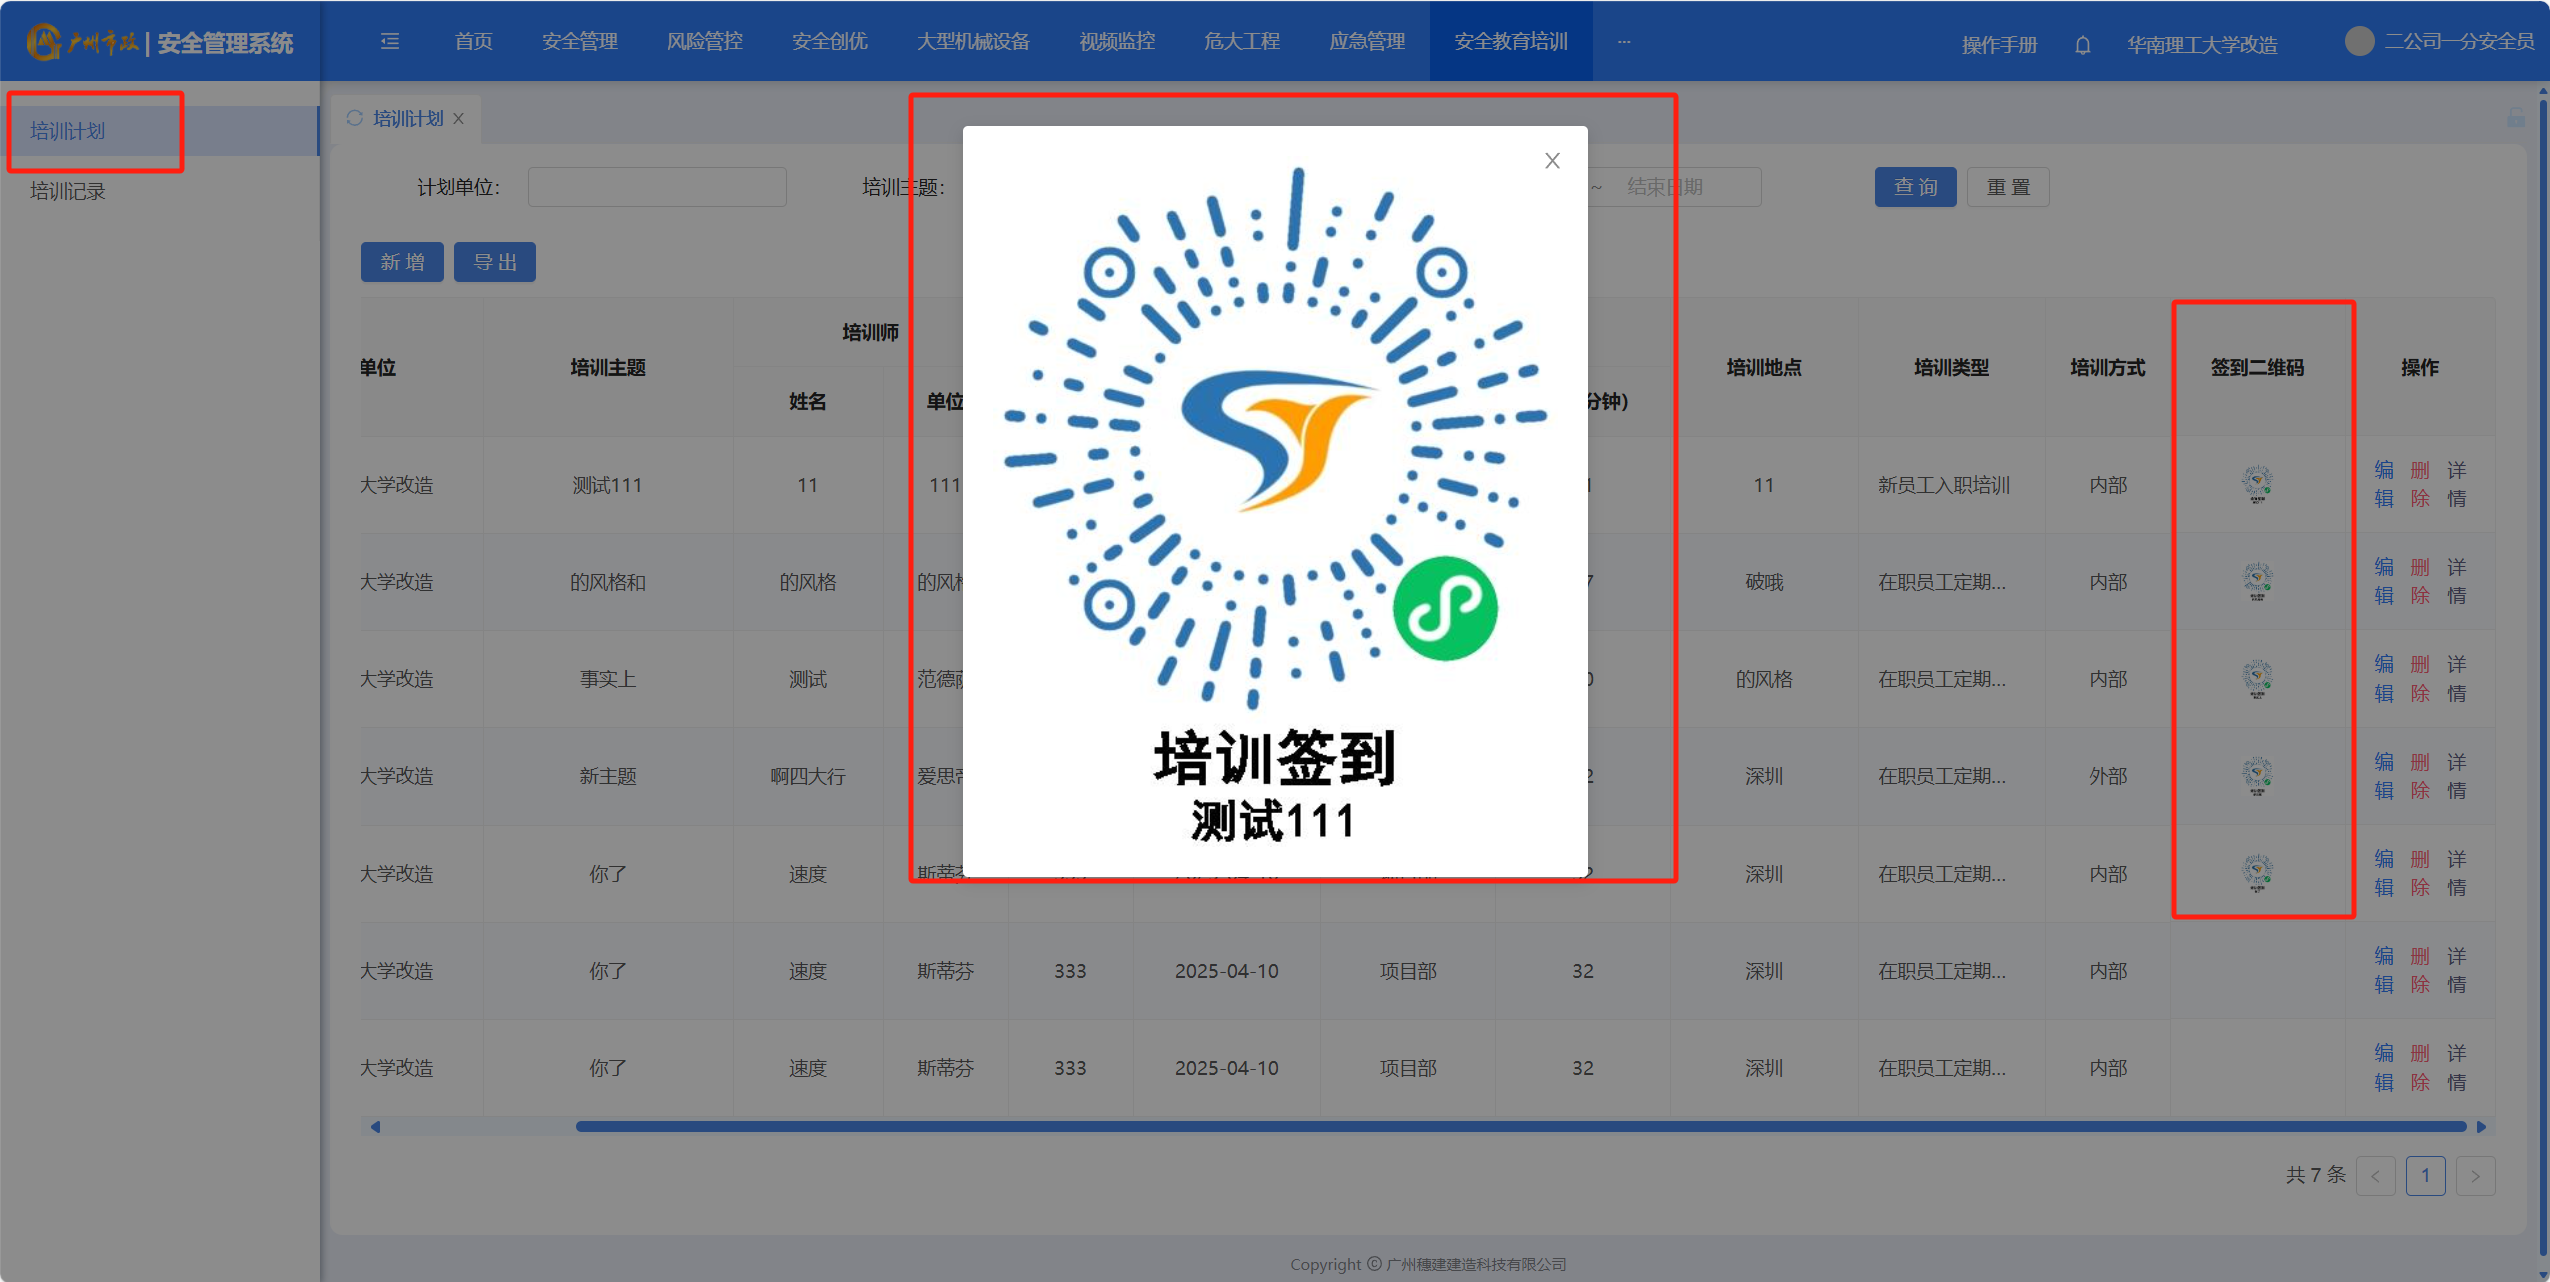The image size is (2550, 1282).
Task: Expand the more menu ellipsis in navbar
Action: (1623, 41)
